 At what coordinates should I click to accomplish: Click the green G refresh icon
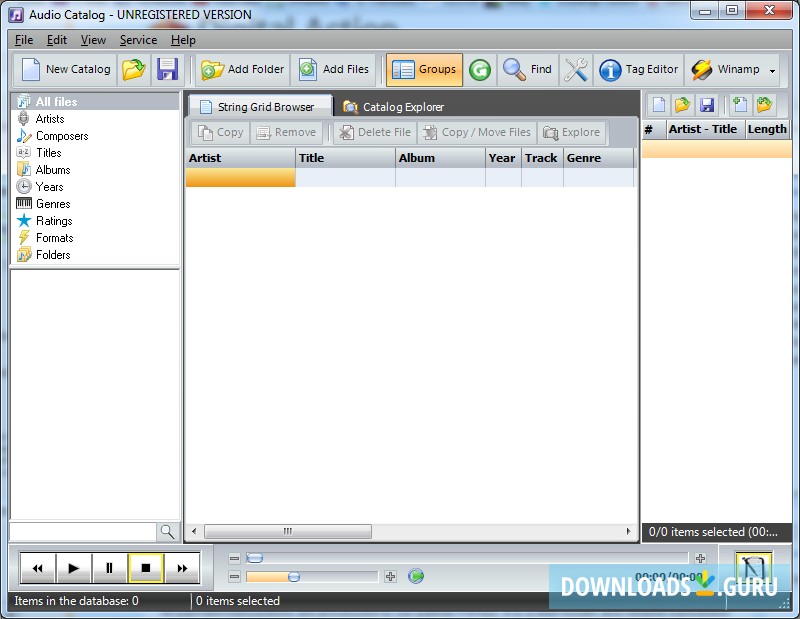[x=480, y=69]
